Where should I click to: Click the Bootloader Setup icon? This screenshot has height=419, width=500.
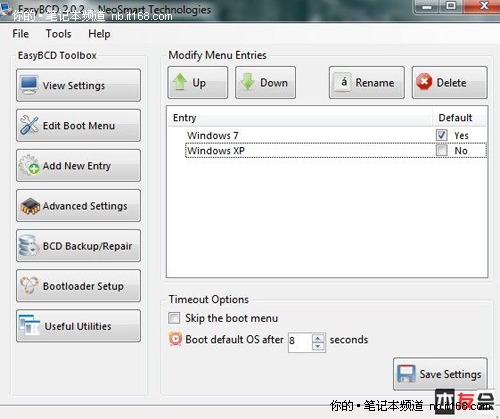click(x=29, y=286)
